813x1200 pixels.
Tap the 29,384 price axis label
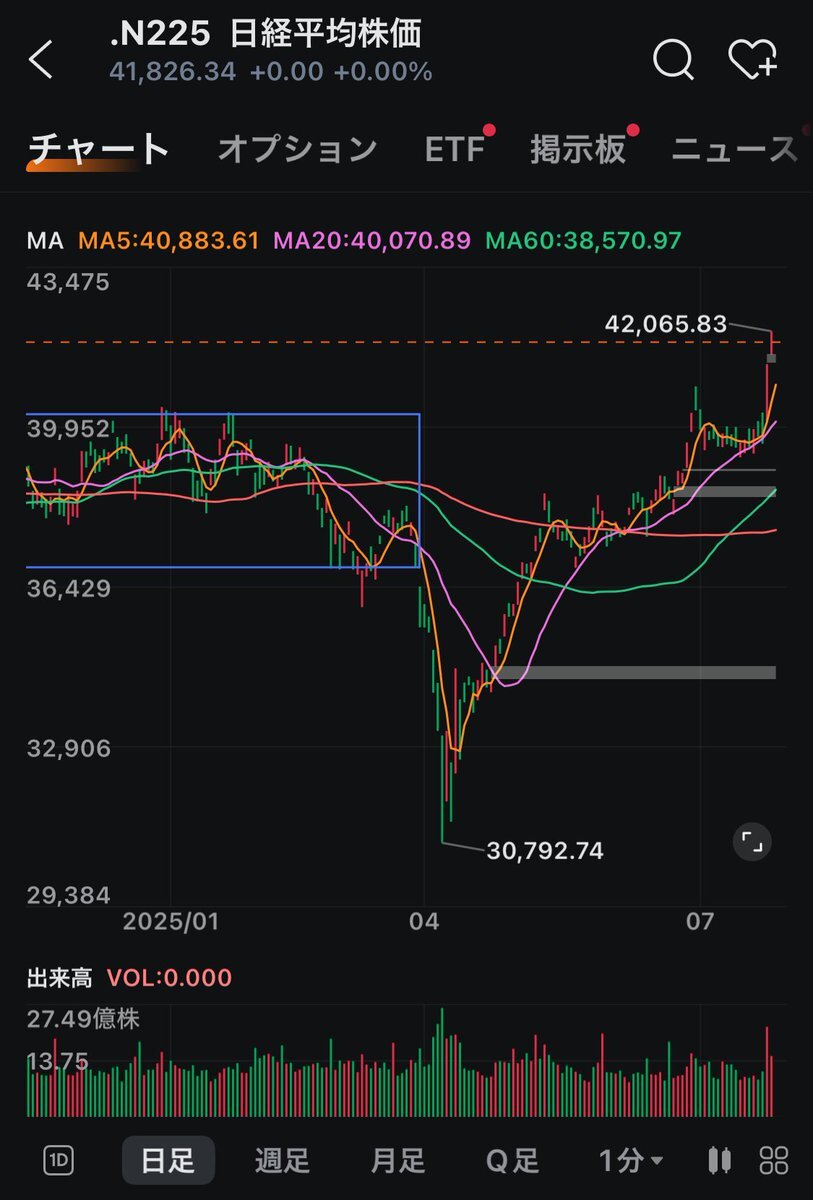coord(68,894)
